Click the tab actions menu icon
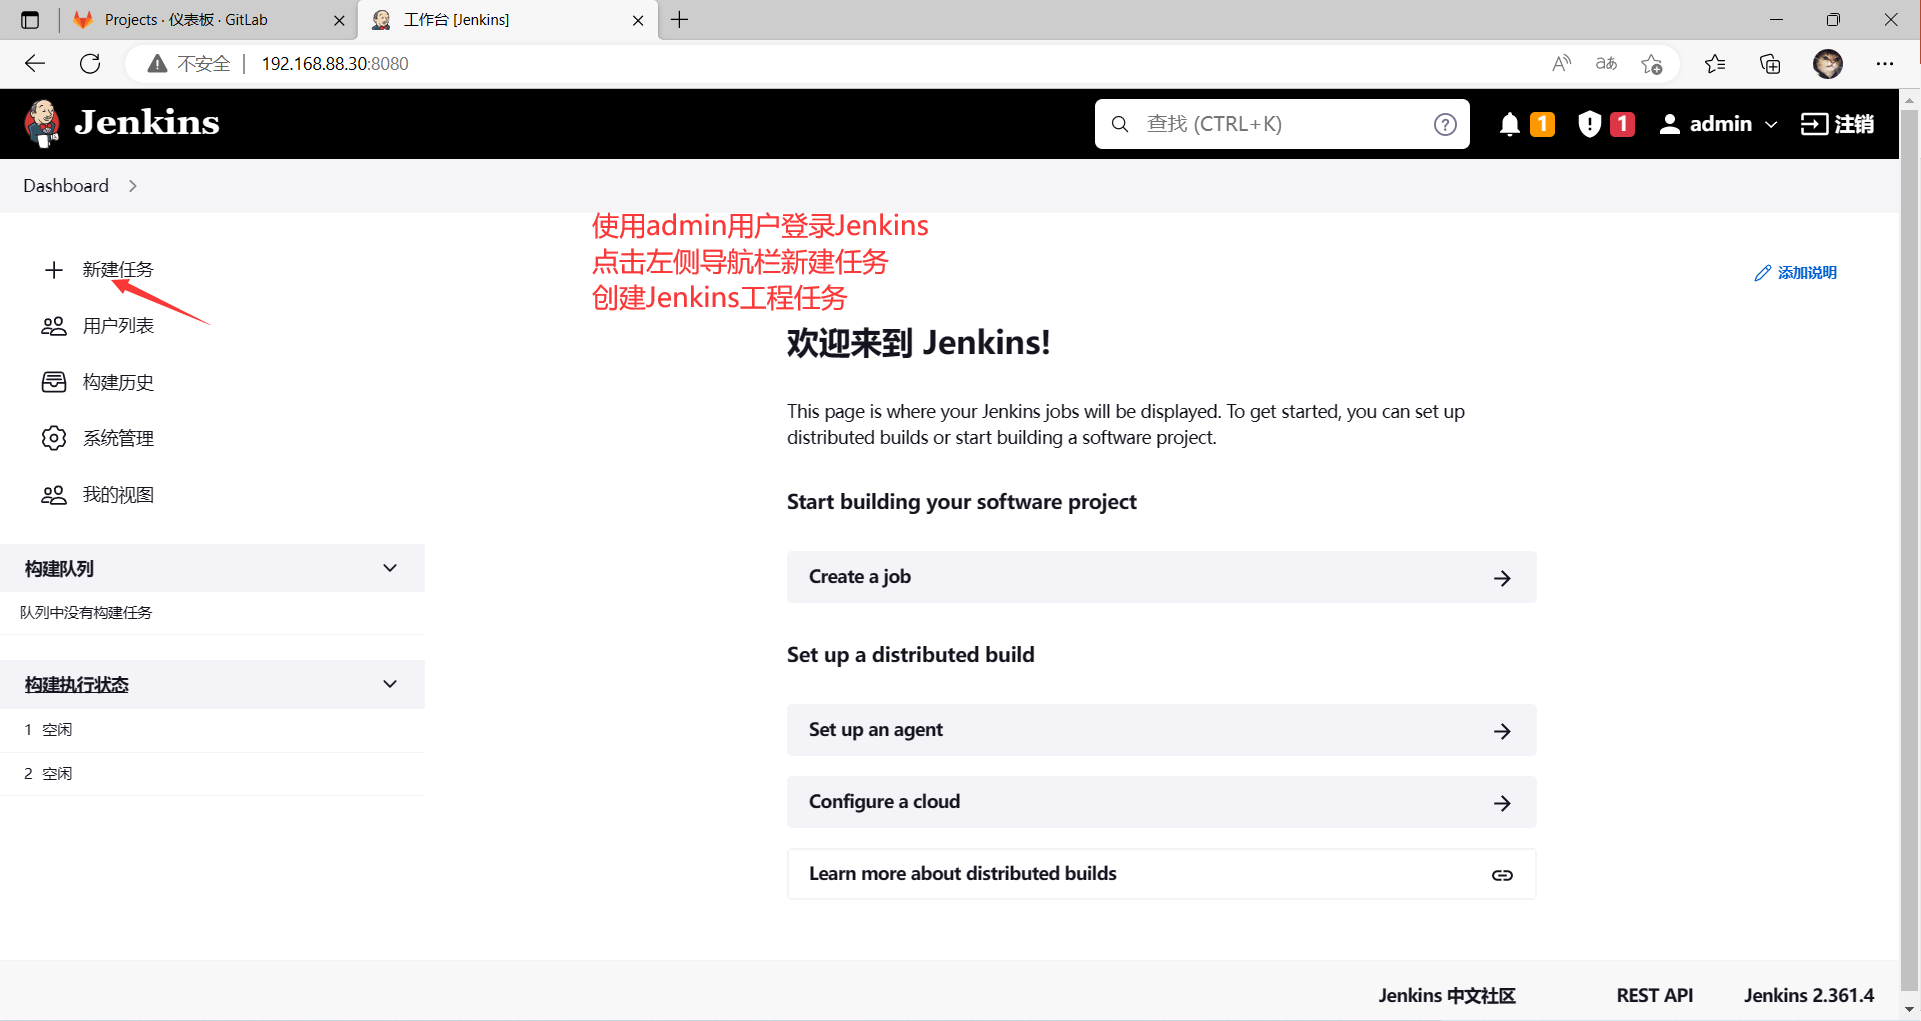The width and height of the screenshot is (1921, 1021). 30,20
